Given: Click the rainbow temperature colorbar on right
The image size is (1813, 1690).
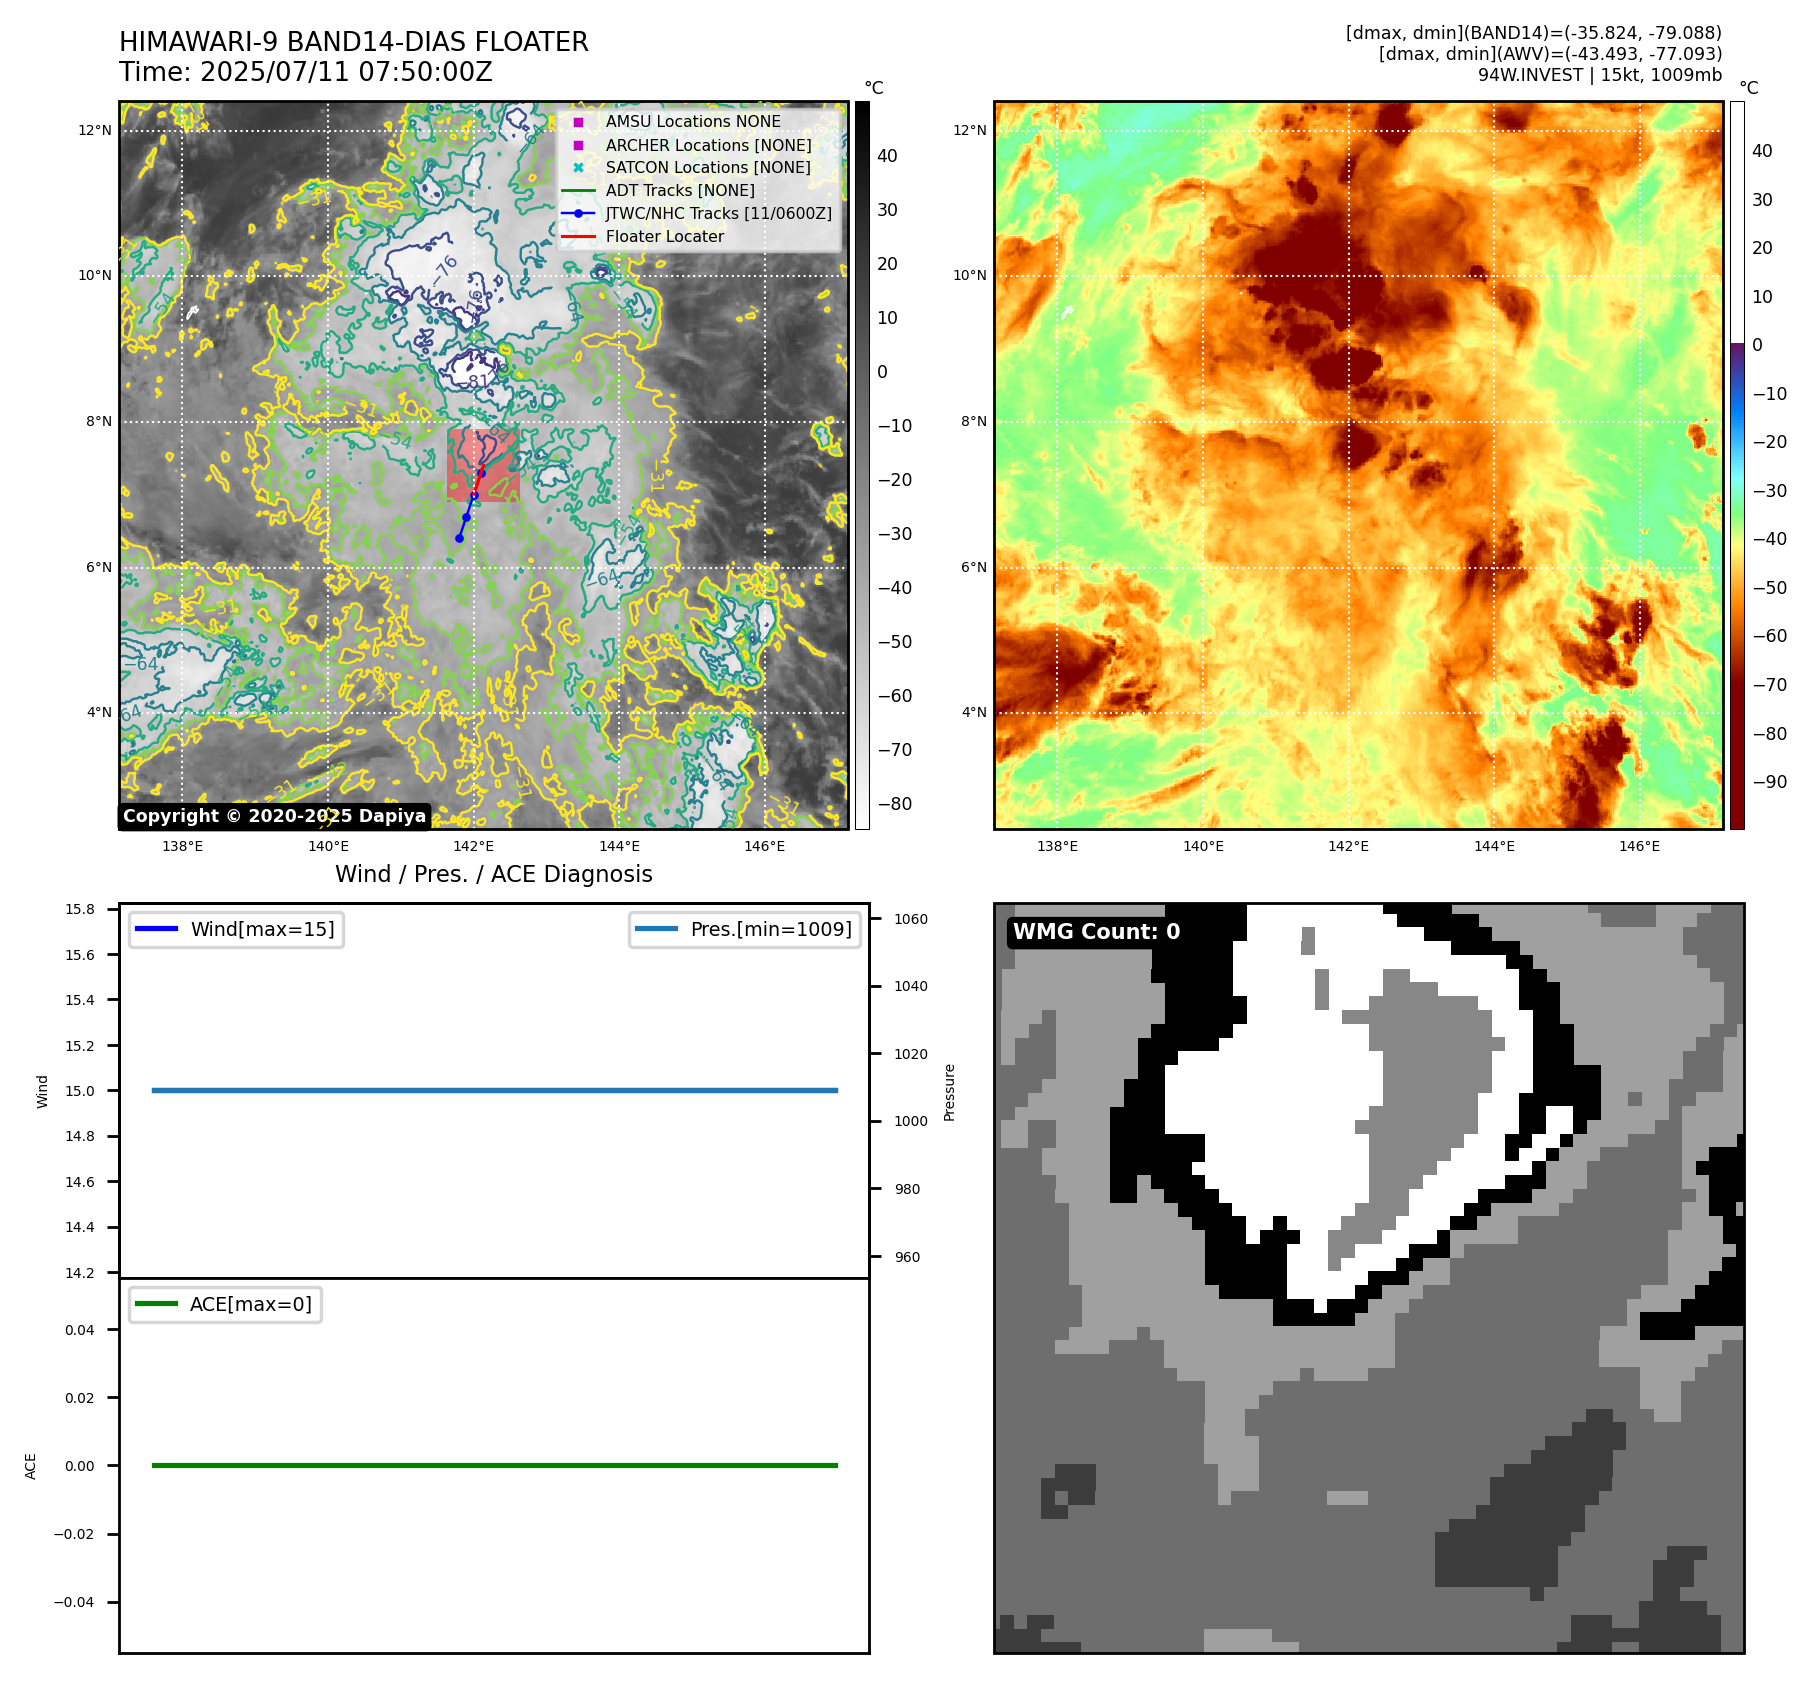Looking at the screenshot, I should pos(1737,465).
